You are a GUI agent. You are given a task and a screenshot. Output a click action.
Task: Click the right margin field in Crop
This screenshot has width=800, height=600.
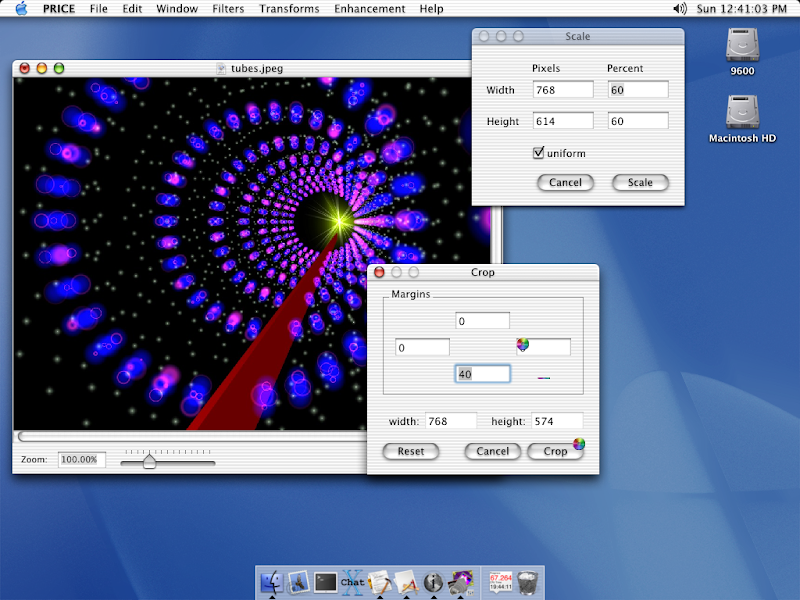[x=543, y=347]
